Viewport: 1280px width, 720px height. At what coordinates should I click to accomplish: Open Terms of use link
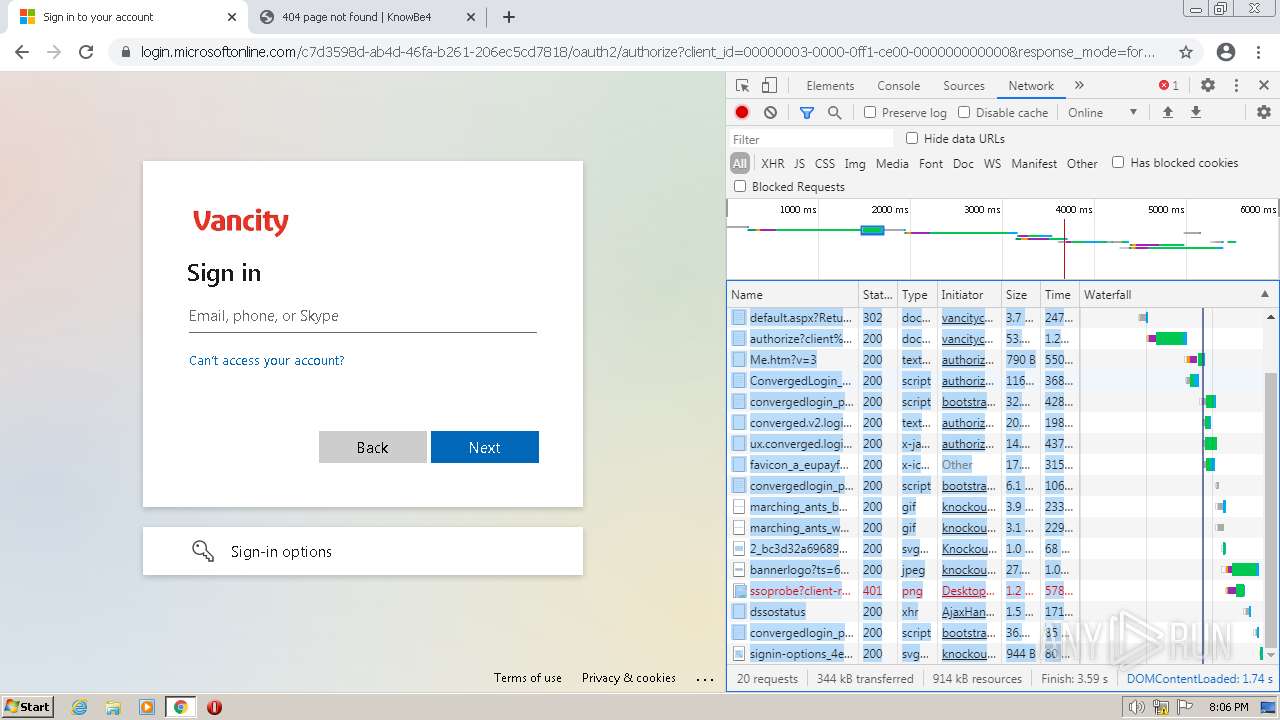pyautogui.click(x=528, y=678)
